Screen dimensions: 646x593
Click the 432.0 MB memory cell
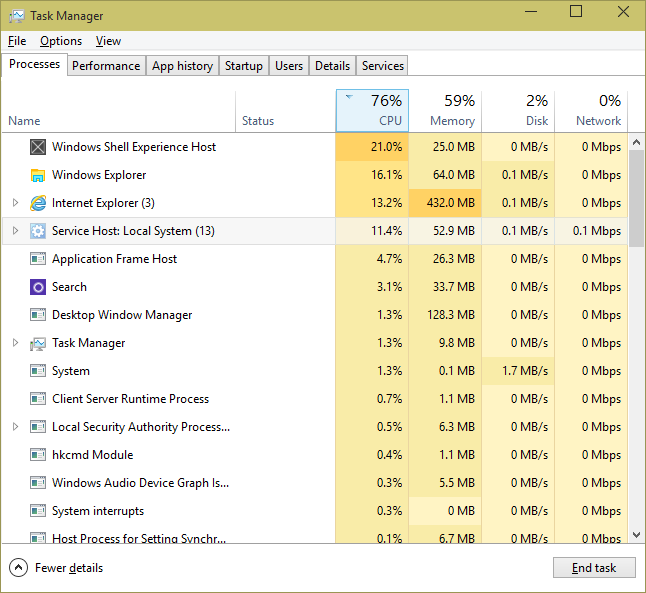pyautogui.click(x=445, y=203)
